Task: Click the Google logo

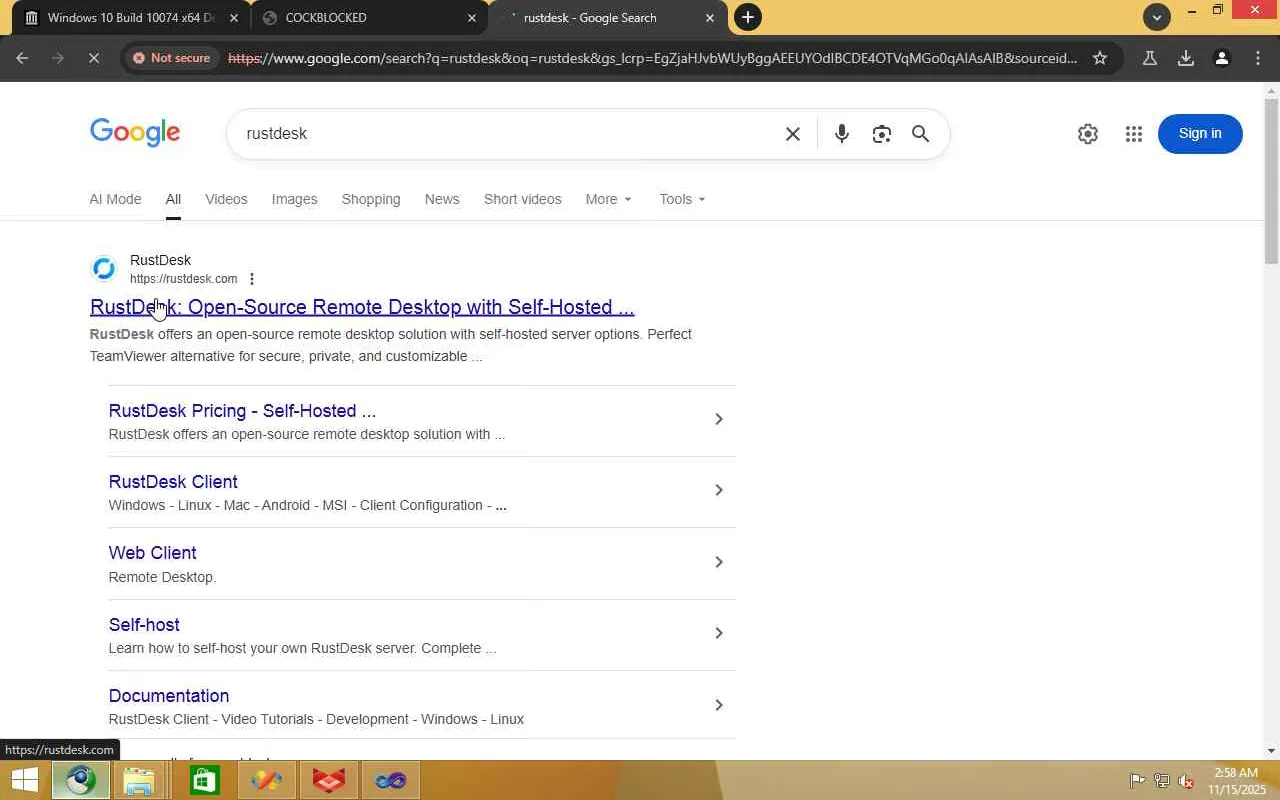Action: pos(135,133)
